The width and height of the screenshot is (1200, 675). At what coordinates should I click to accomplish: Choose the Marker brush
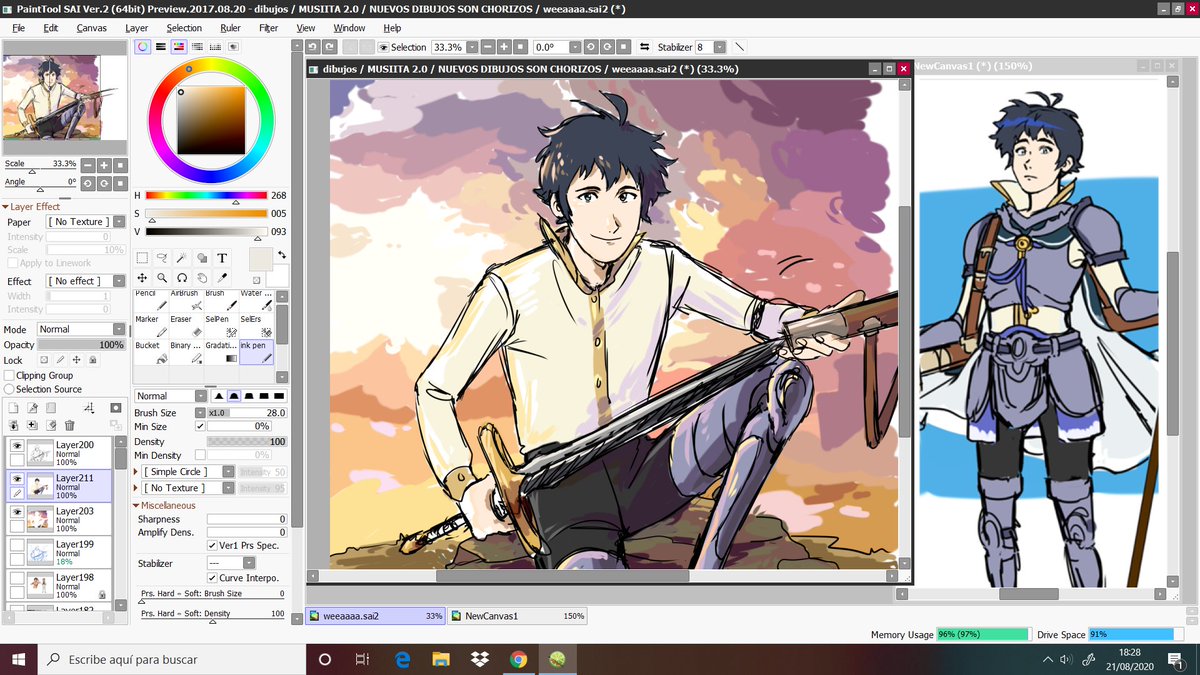151,326
